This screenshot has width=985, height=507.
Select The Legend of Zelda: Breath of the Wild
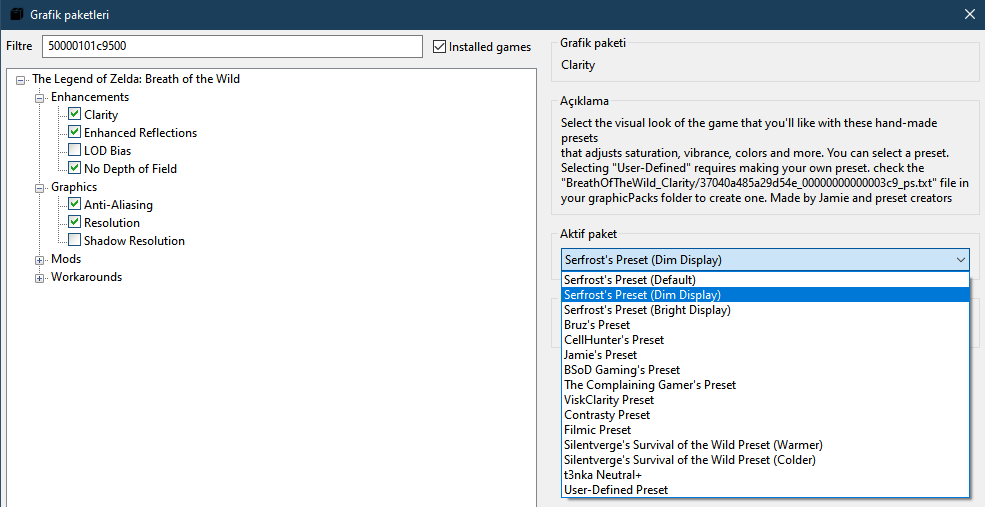[136, 79]
